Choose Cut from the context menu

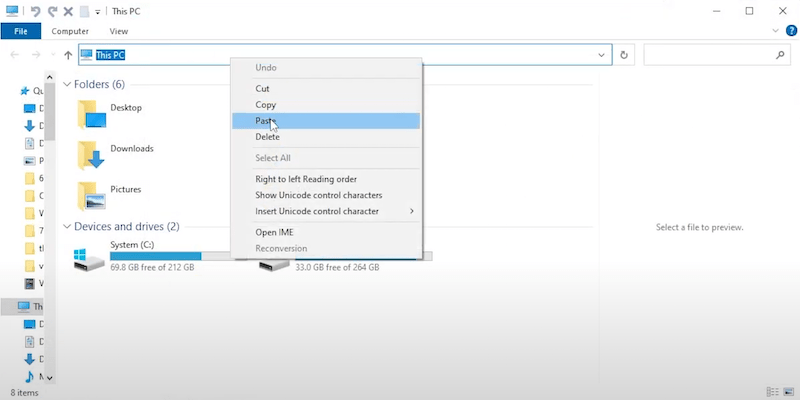tap(326, 88)
